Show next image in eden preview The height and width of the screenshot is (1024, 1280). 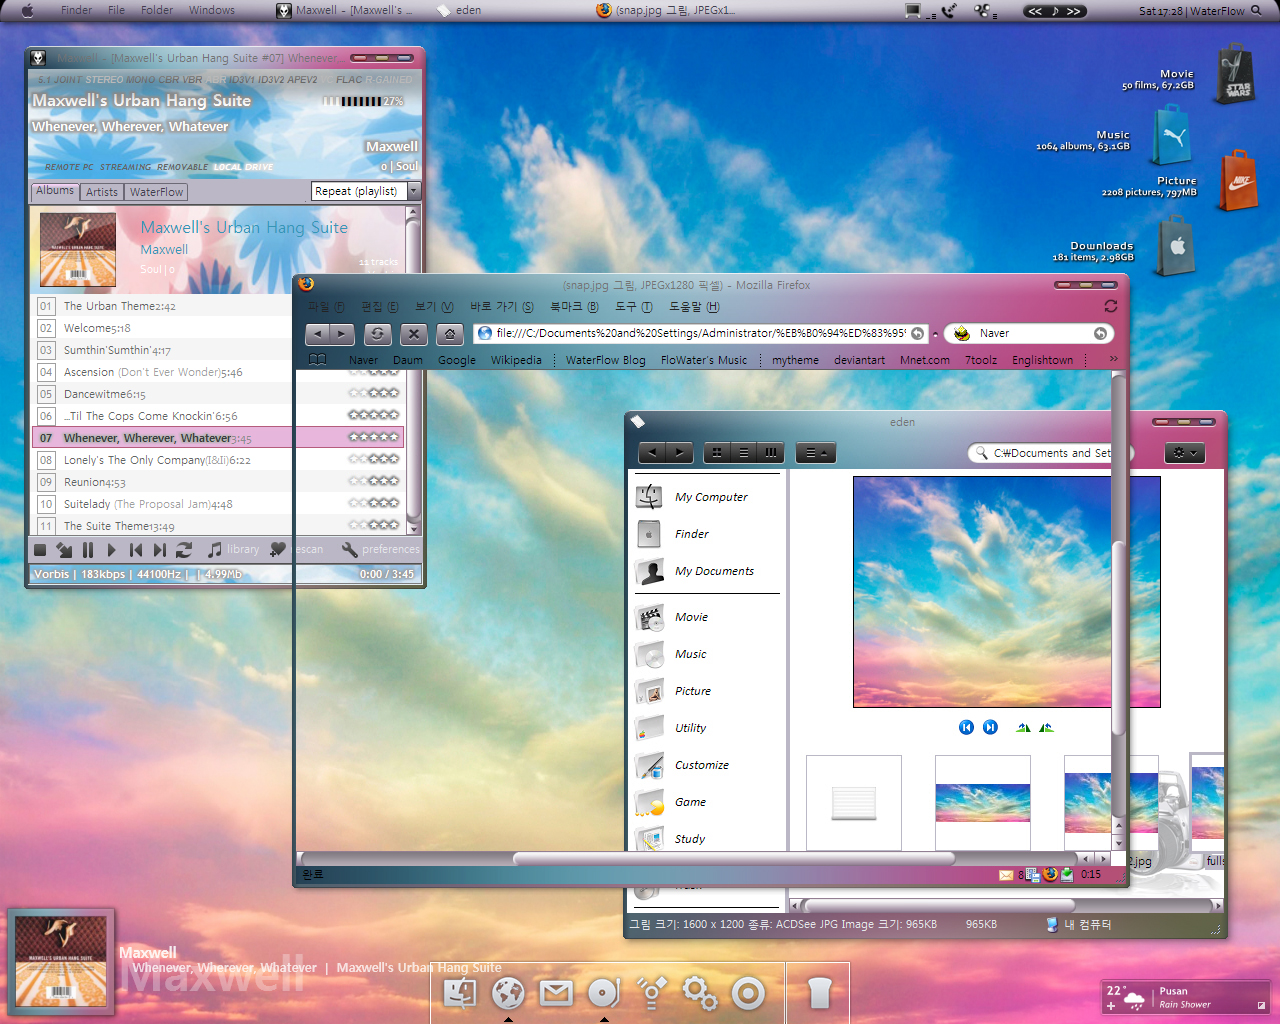coord(990,727)
